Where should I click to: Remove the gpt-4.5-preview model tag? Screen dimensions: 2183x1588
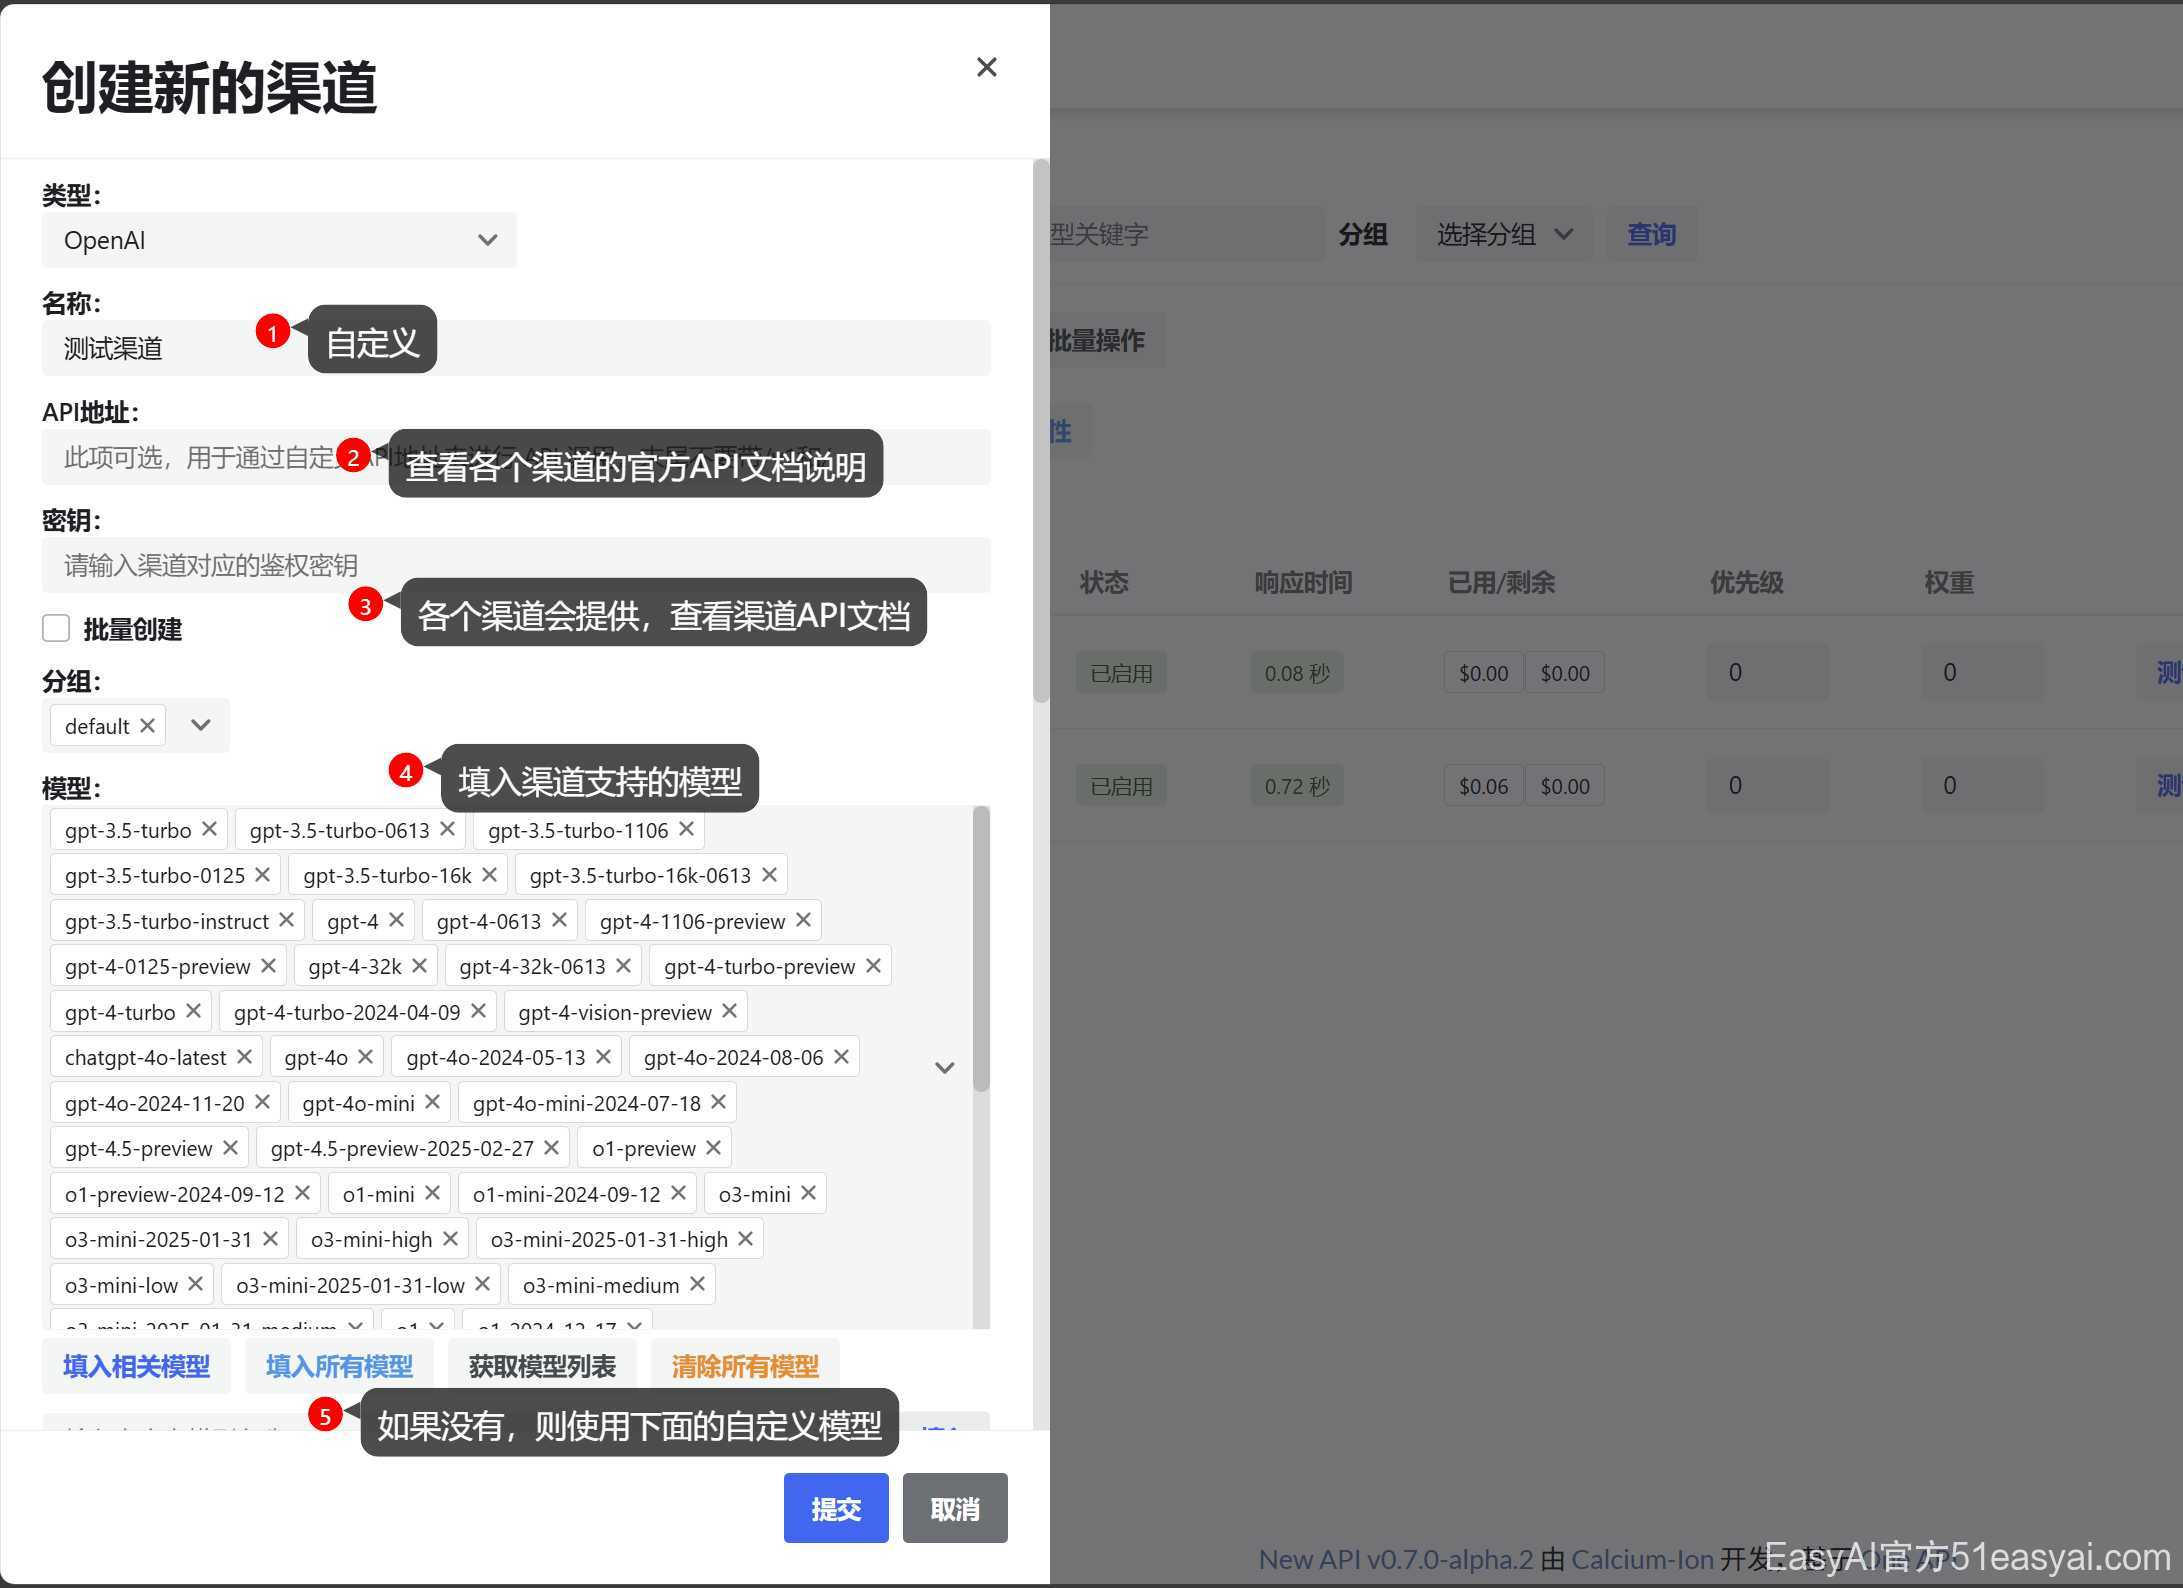click(x=230, y=1148)
